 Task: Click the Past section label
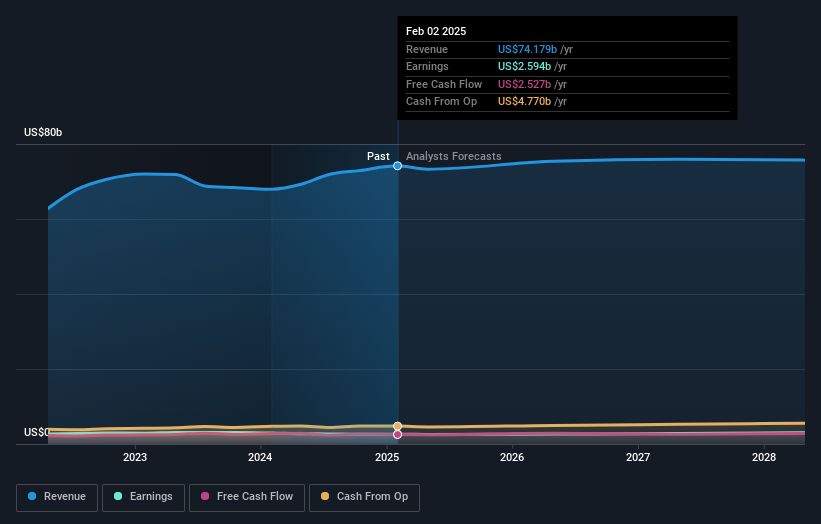tap(378, 156)
